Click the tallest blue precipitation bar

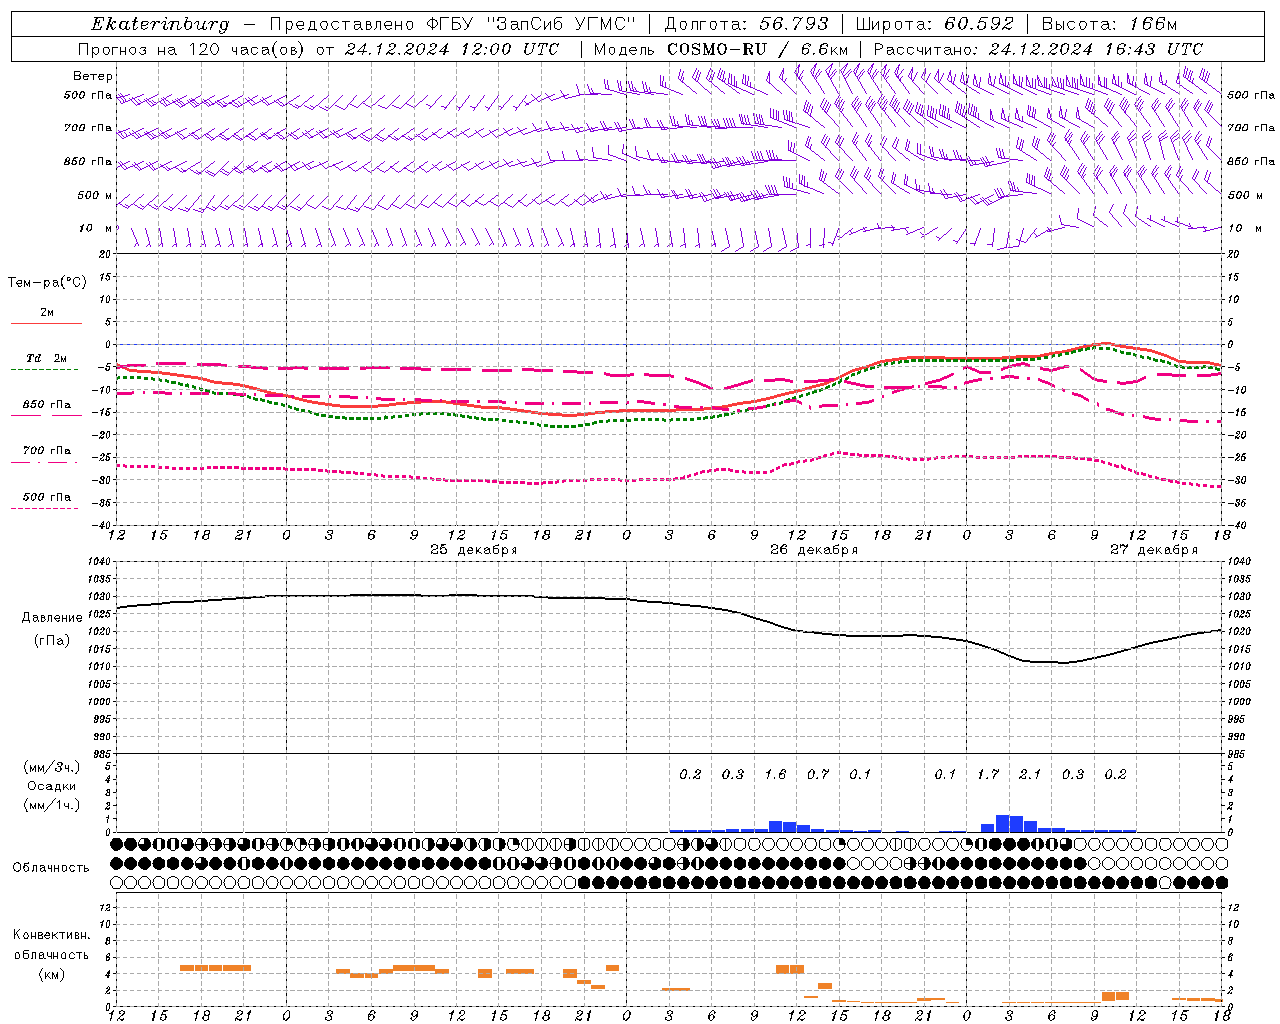pos(1003,823)
